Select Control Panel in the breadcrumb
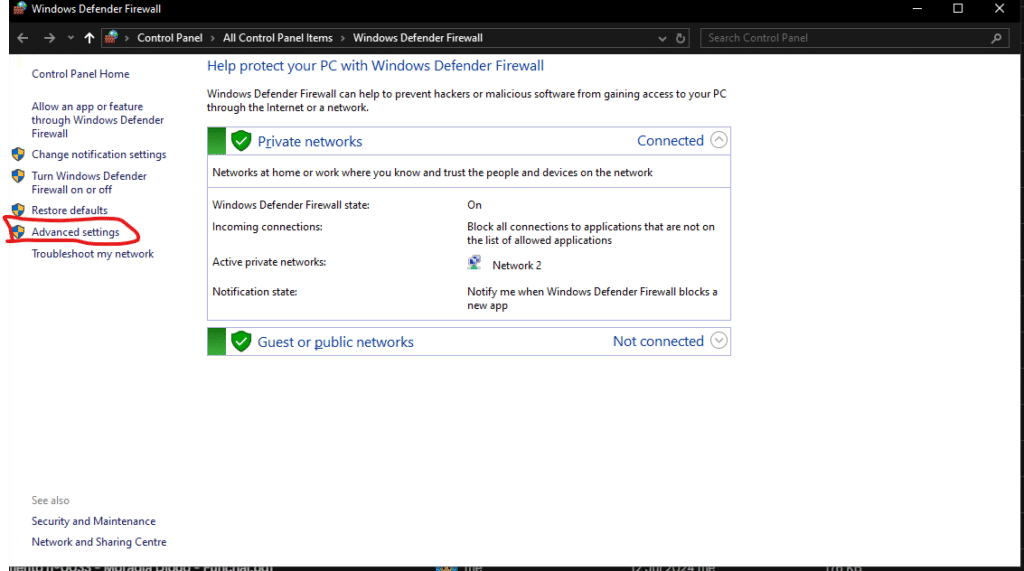This screenshot has width=1024, height=571. tap(170, 38)
